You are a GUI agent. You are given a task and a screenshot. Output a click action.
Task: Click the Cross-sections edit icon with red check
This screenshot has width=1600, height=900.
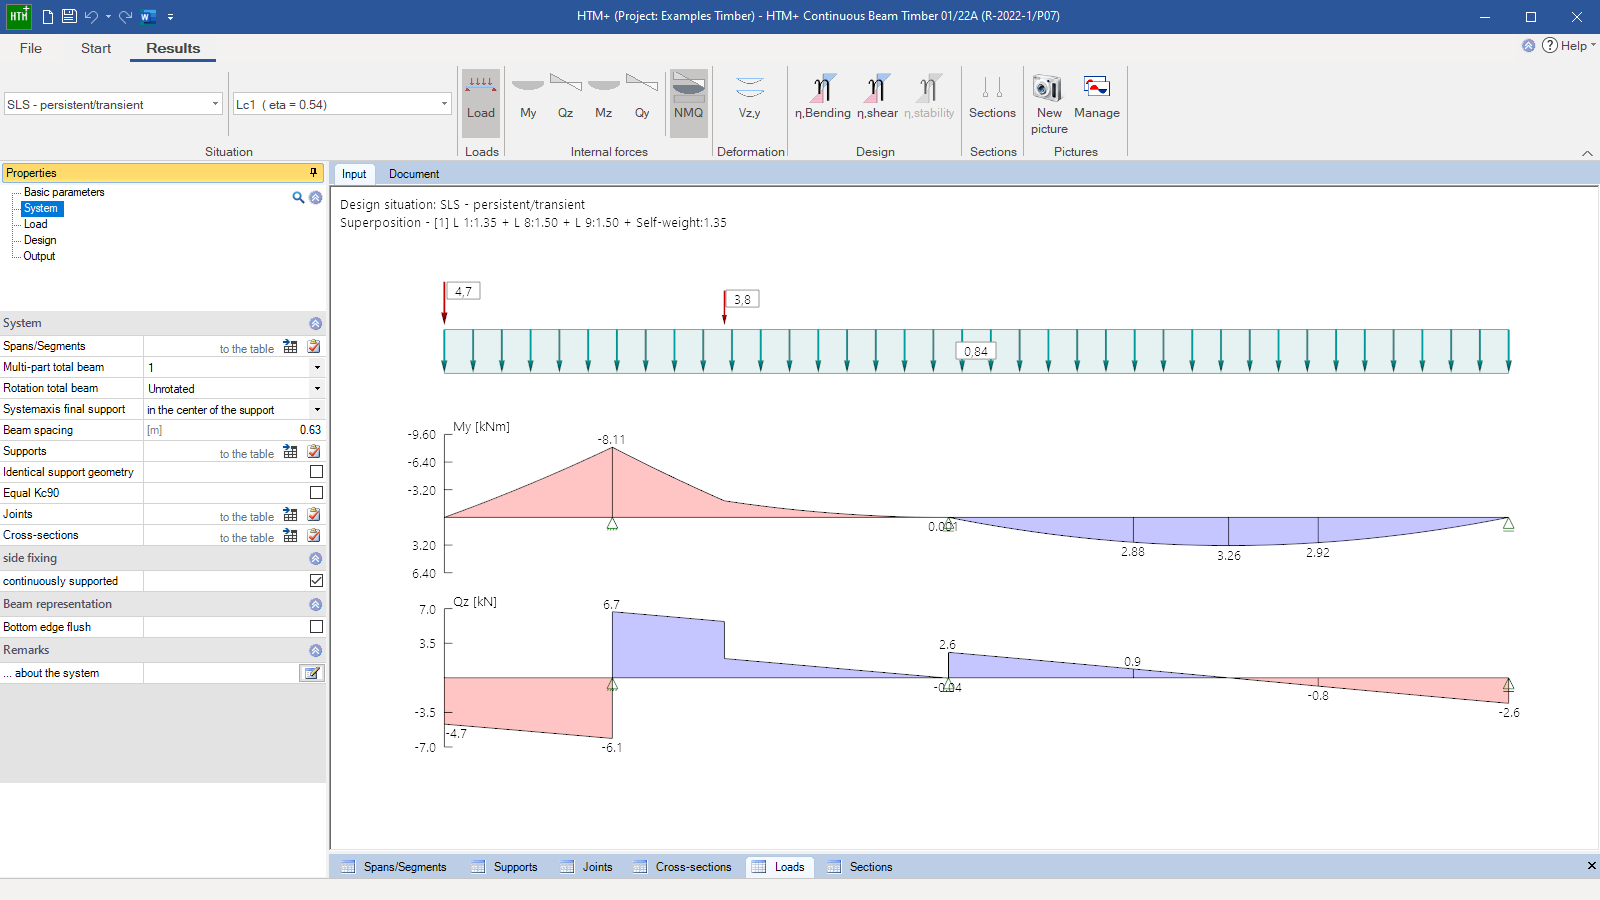pos(314,535)
